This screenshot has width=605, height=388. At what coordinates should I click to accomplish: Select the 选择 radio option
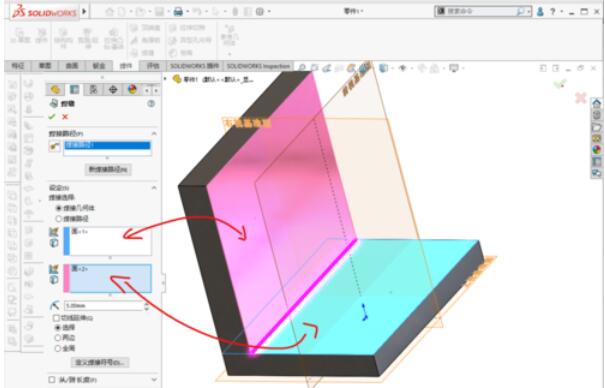tap(58, 327)
